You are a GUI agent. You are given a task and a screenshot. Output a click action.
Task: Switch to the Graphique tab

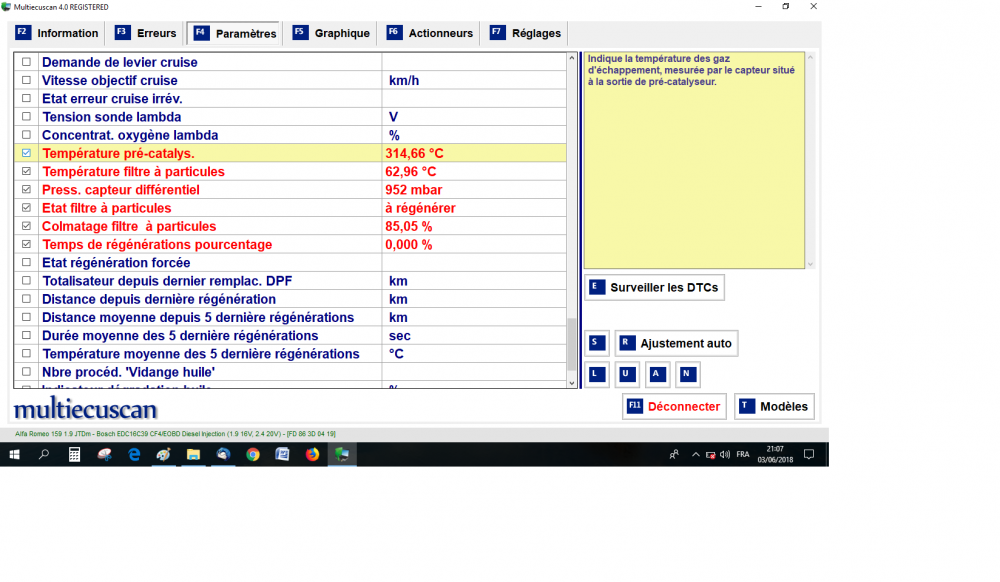[331, 33]
